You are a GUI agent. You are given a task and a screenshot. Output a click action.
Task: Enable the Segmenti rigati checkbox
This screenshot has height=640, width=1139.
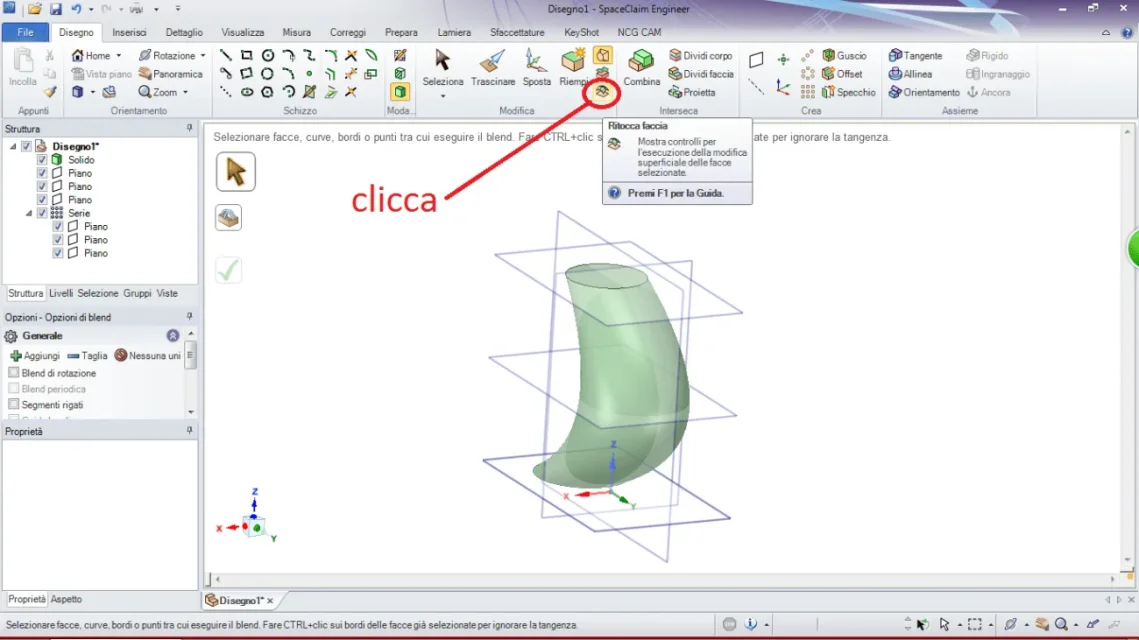pyautogui.click(x=14, y=405)
